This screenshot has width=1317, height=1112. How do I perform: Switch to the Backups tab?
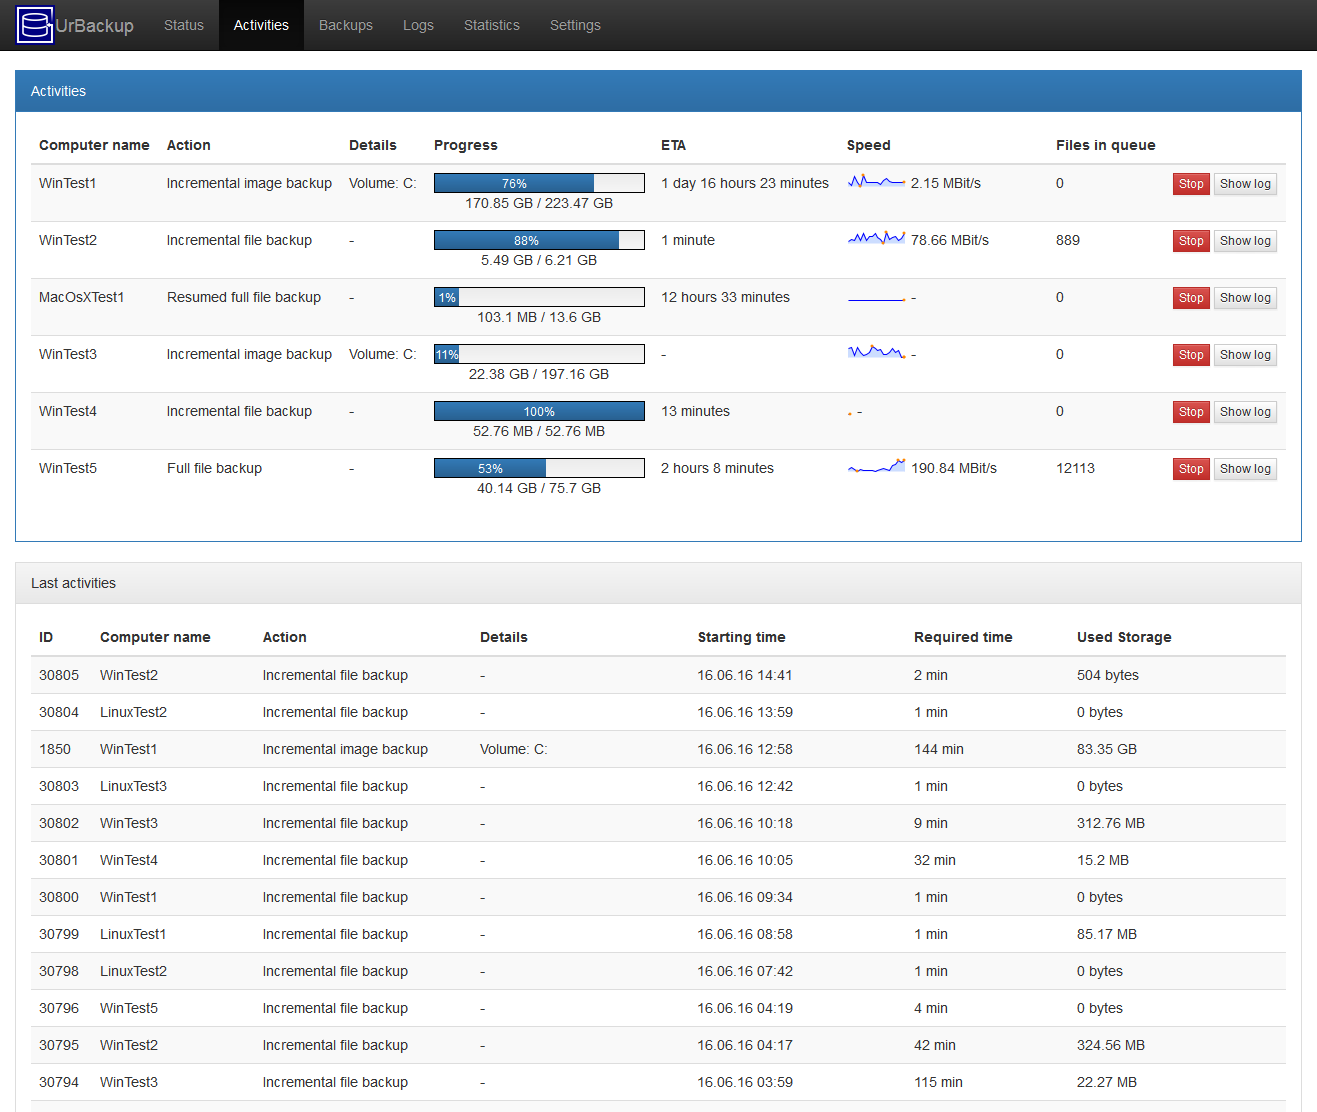pos(345,25)
